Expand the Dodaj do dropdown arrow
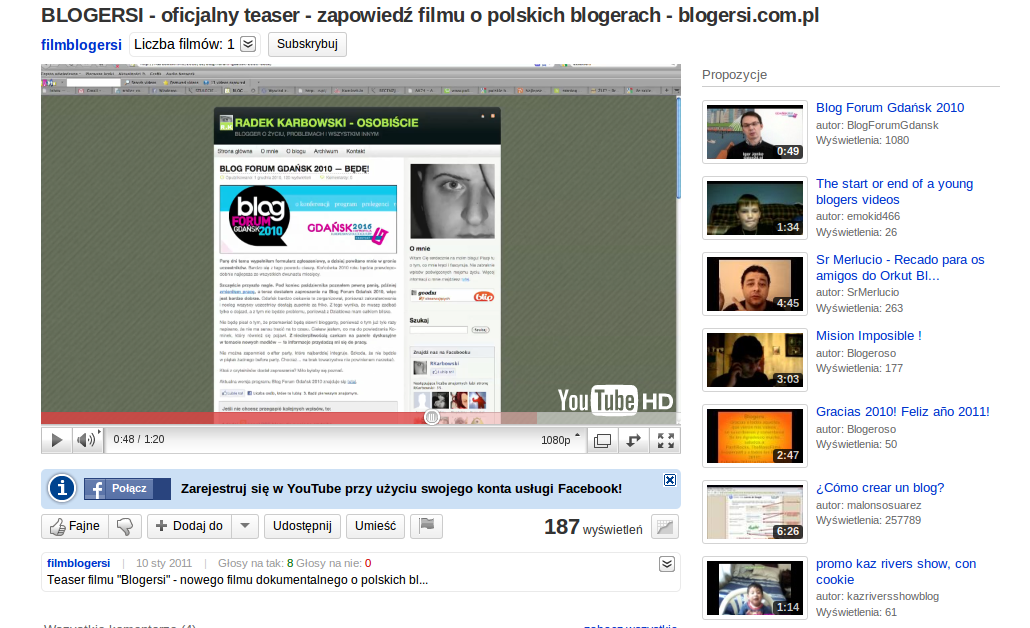This screenshot has width=1030, height=628. click(246, 526)
